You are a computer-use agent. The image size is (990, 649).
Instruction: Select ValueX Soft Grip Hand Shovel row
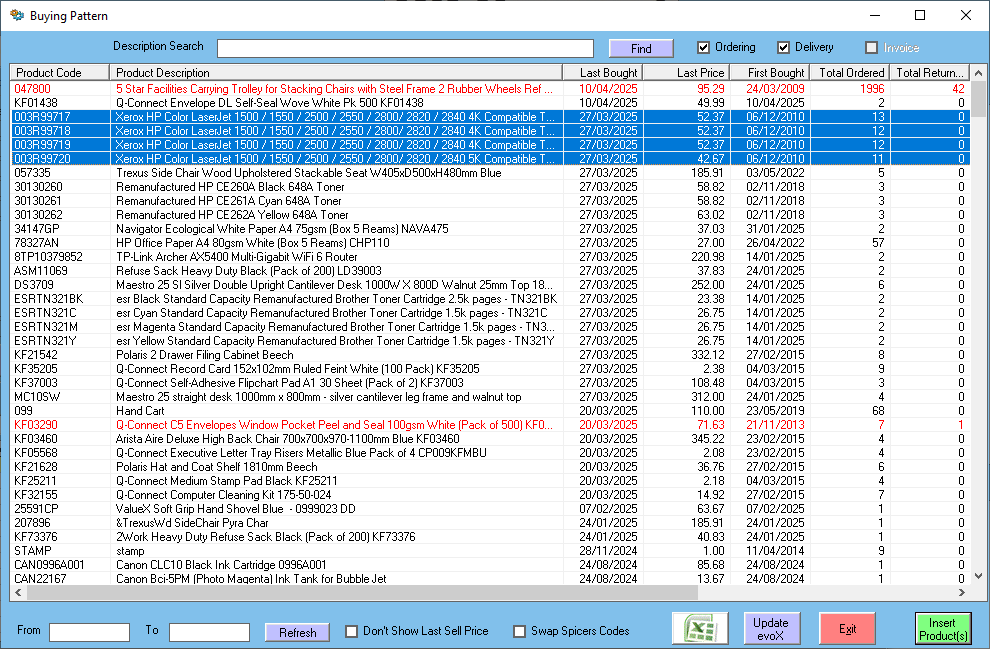click(490, 509)
